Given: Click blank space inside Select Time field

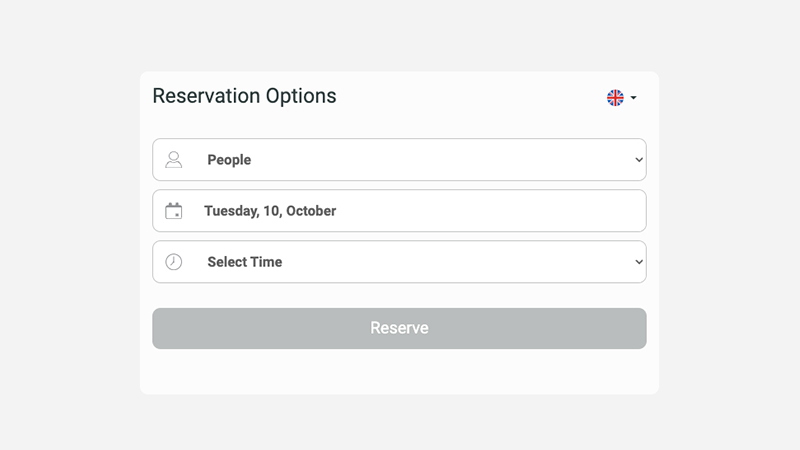Looking at the screenshot, I should tap(459, 262).
